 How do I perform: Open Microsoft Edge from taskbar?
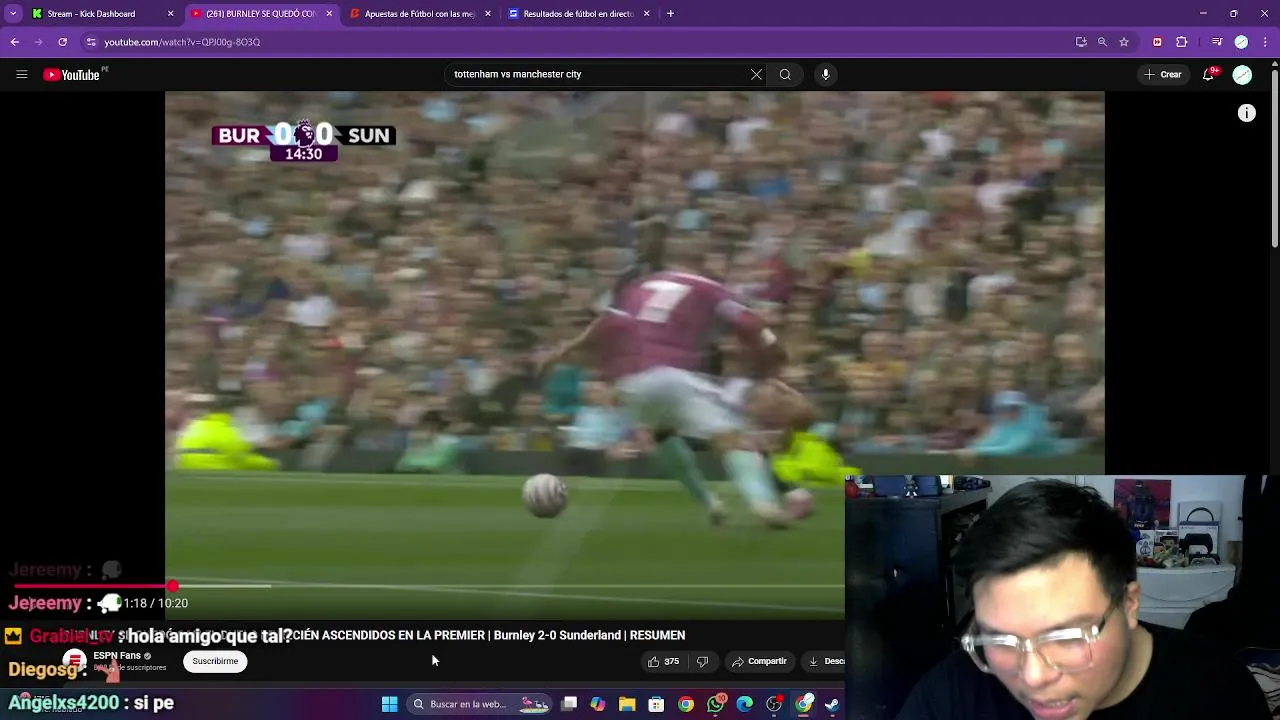pos(745,704)
